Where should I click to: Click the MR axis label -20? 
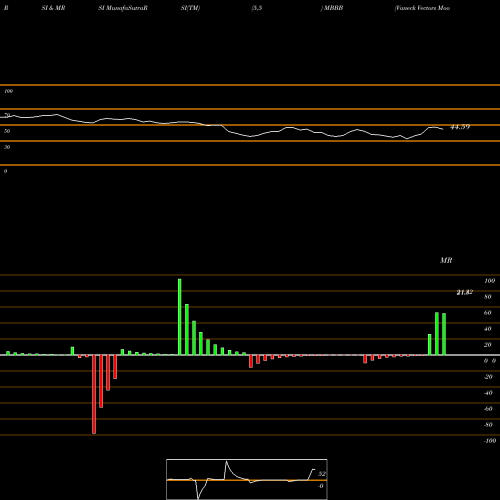click(488, 377)
